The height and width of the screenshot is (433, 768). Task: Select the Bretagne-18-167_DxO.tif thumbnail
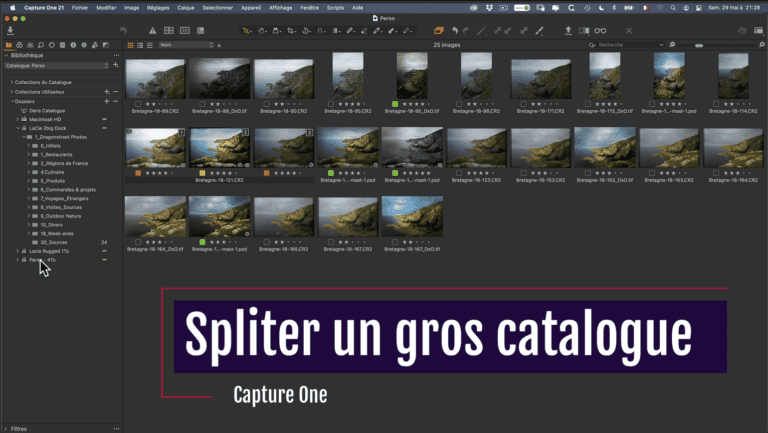[x=412, y=216]
